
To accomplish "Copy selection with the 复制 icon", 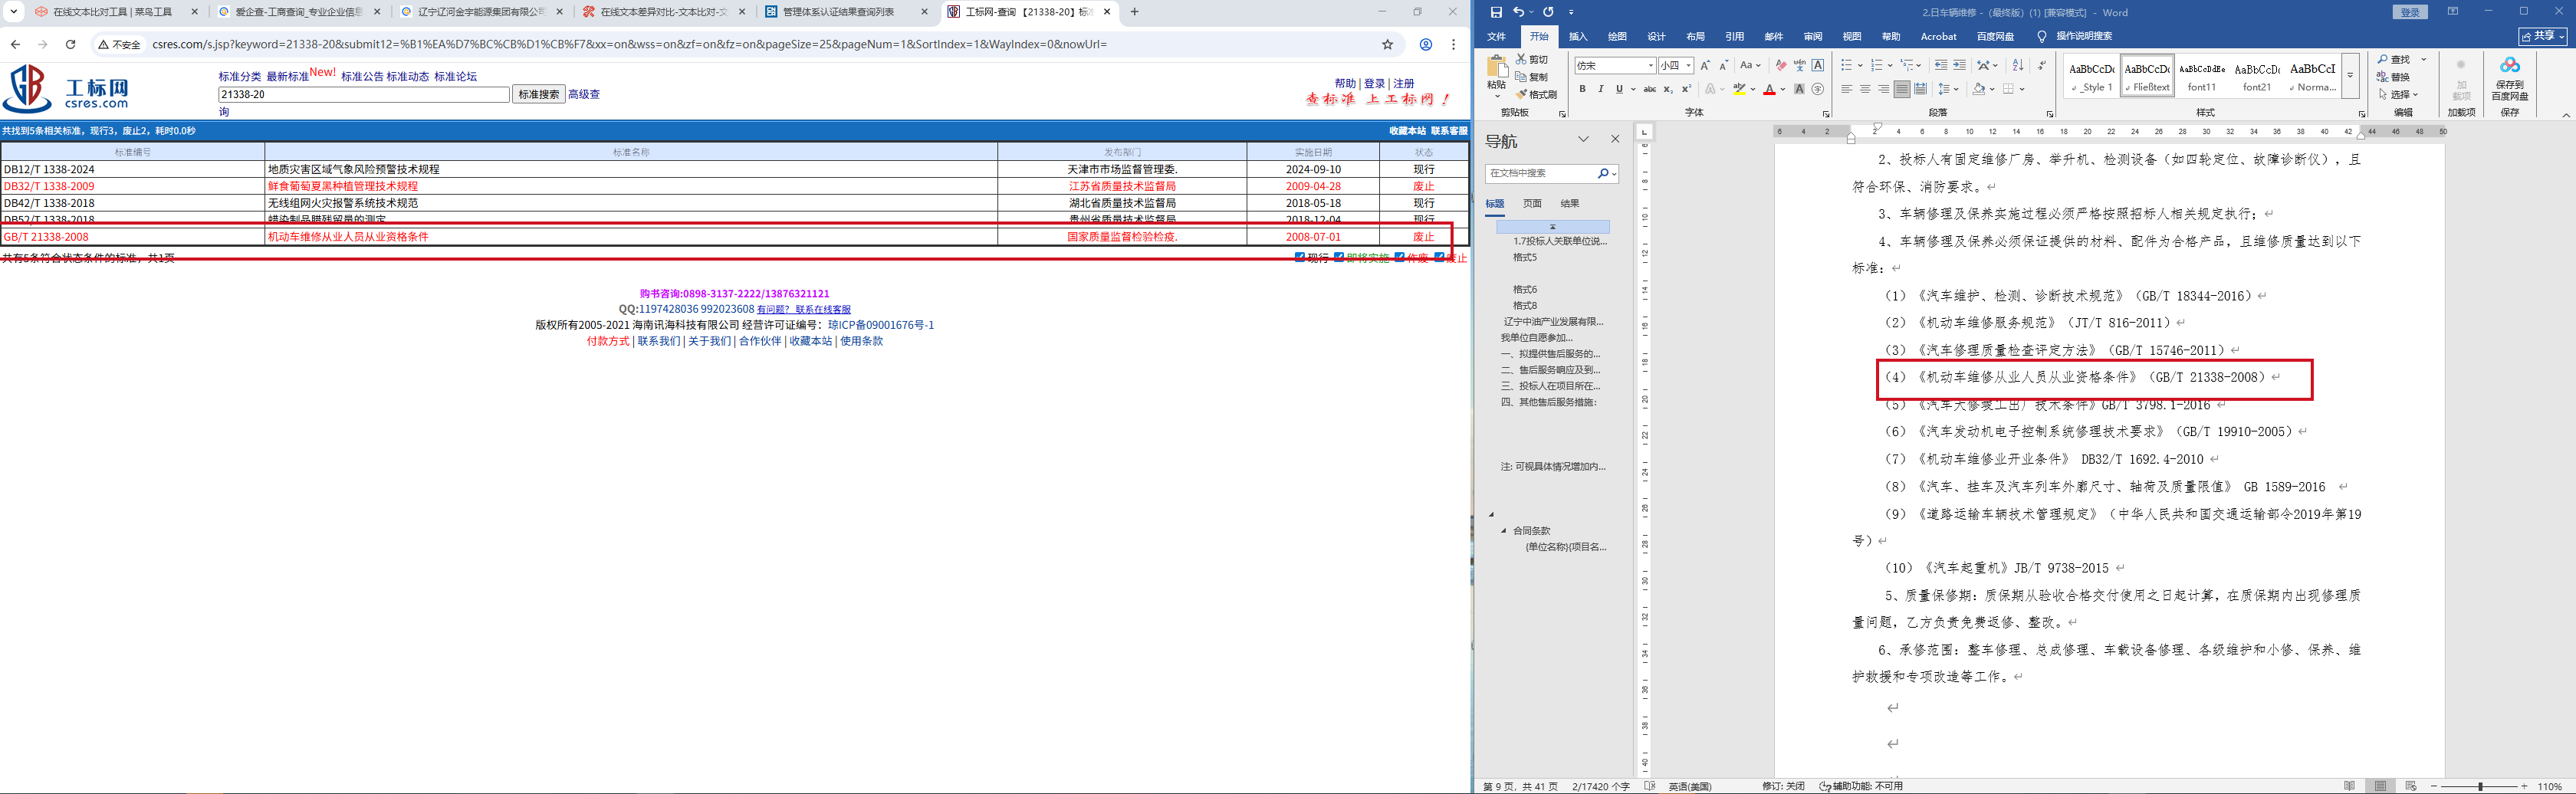I will 1532,77.
